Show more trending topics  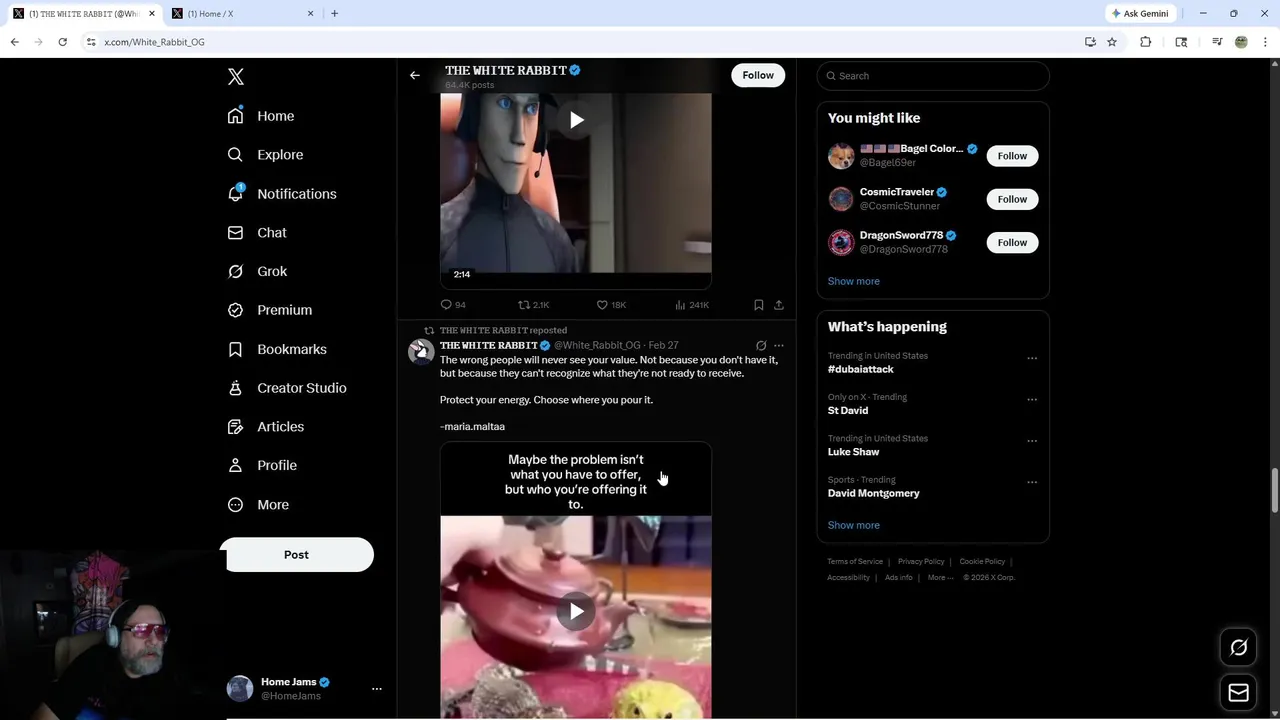pos(854,525)
